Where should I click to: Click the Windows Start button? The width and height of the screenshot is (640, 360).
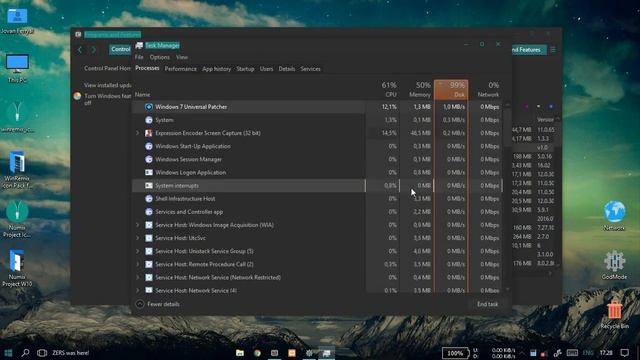(x=8, y=353)
